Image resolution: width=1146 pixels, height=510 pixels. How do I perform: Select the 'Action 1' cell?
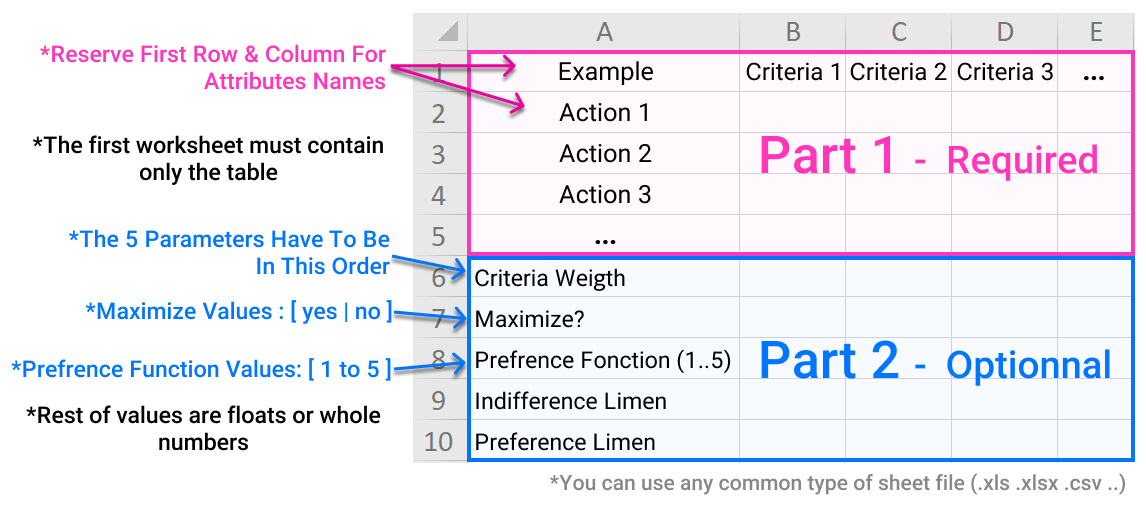pos(605,113)
